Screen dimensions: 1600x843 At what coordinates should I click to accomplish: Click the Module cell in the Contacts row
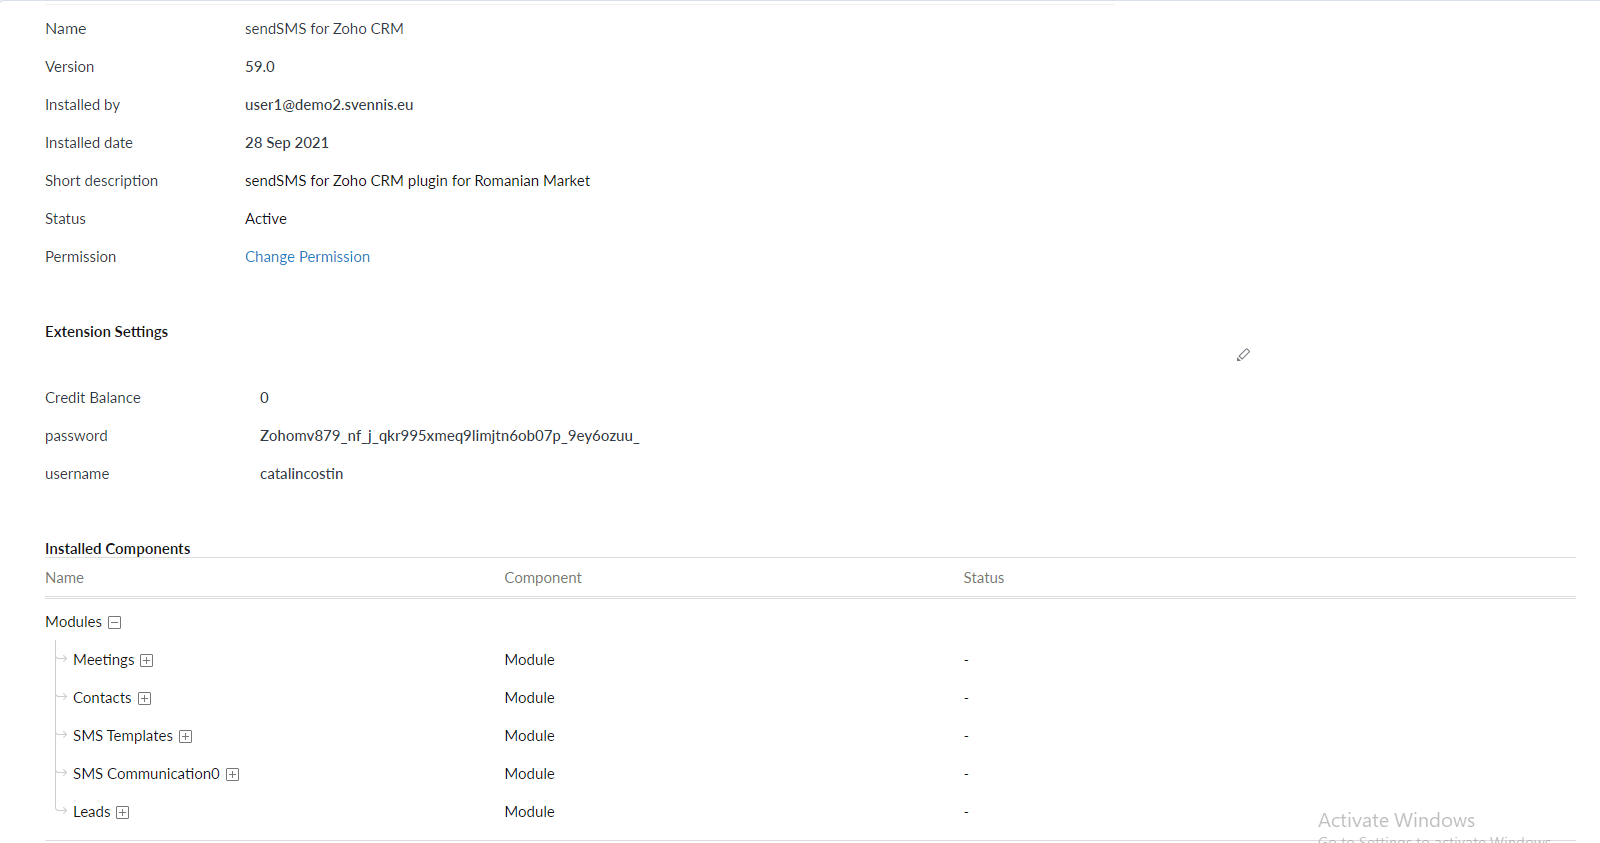coord(529,698)
